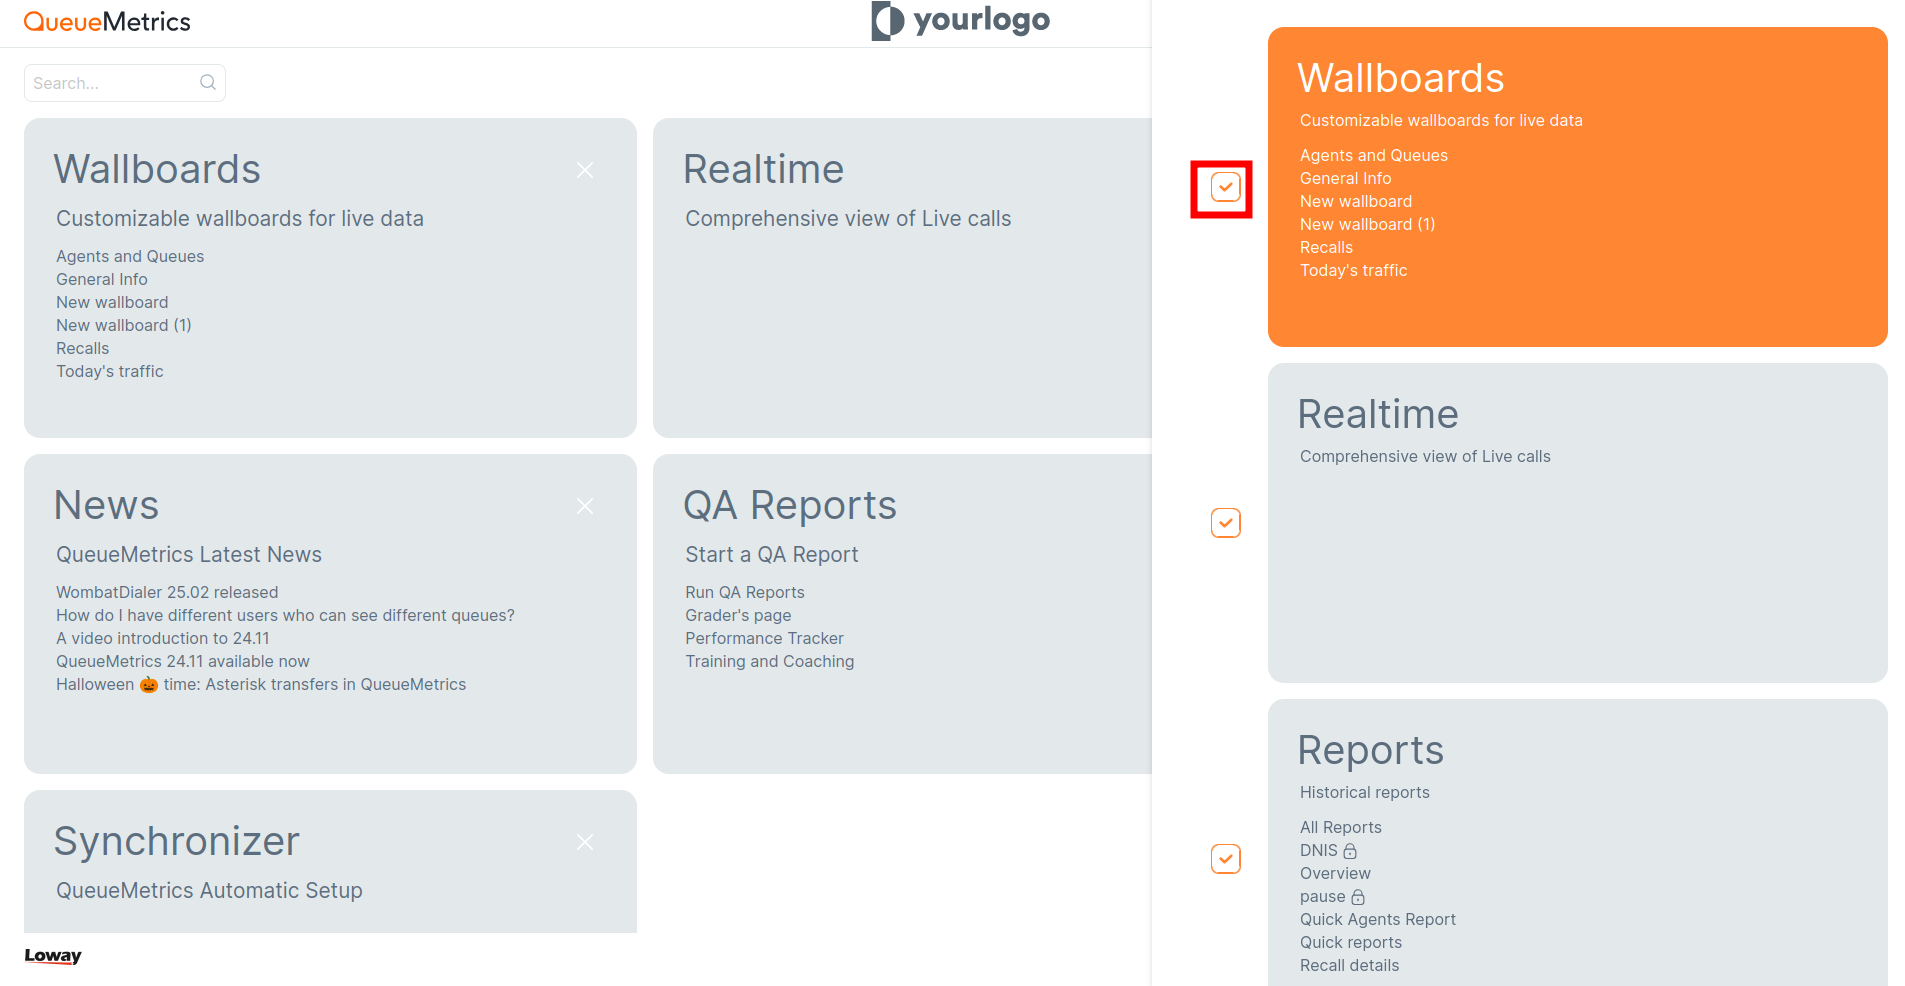
Task: Uncheck the Wallboards checkbox in side panel
Action: 1226,187
